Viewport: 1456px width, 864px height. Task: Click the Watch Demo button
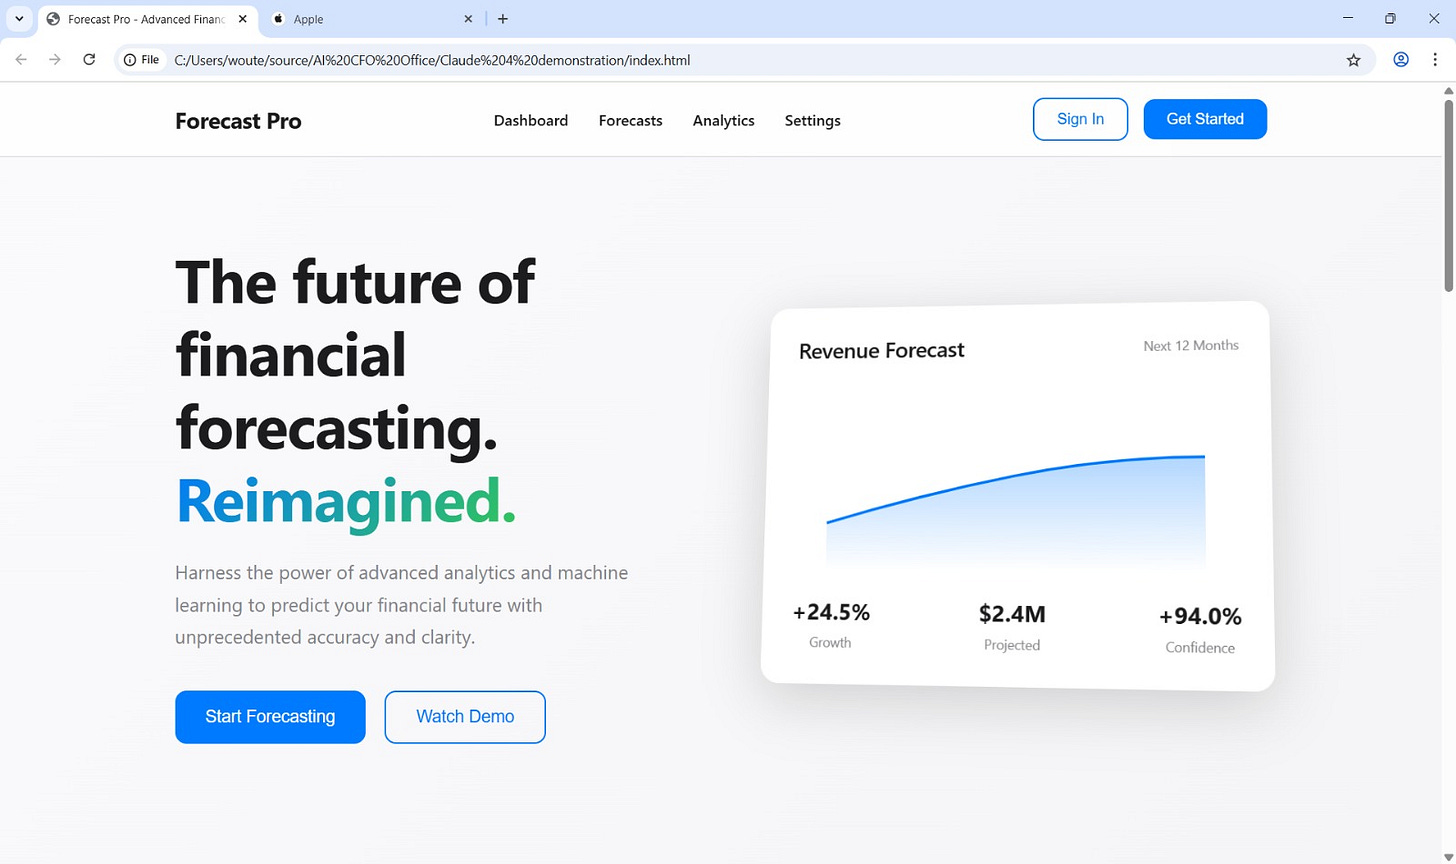[465, 717]
